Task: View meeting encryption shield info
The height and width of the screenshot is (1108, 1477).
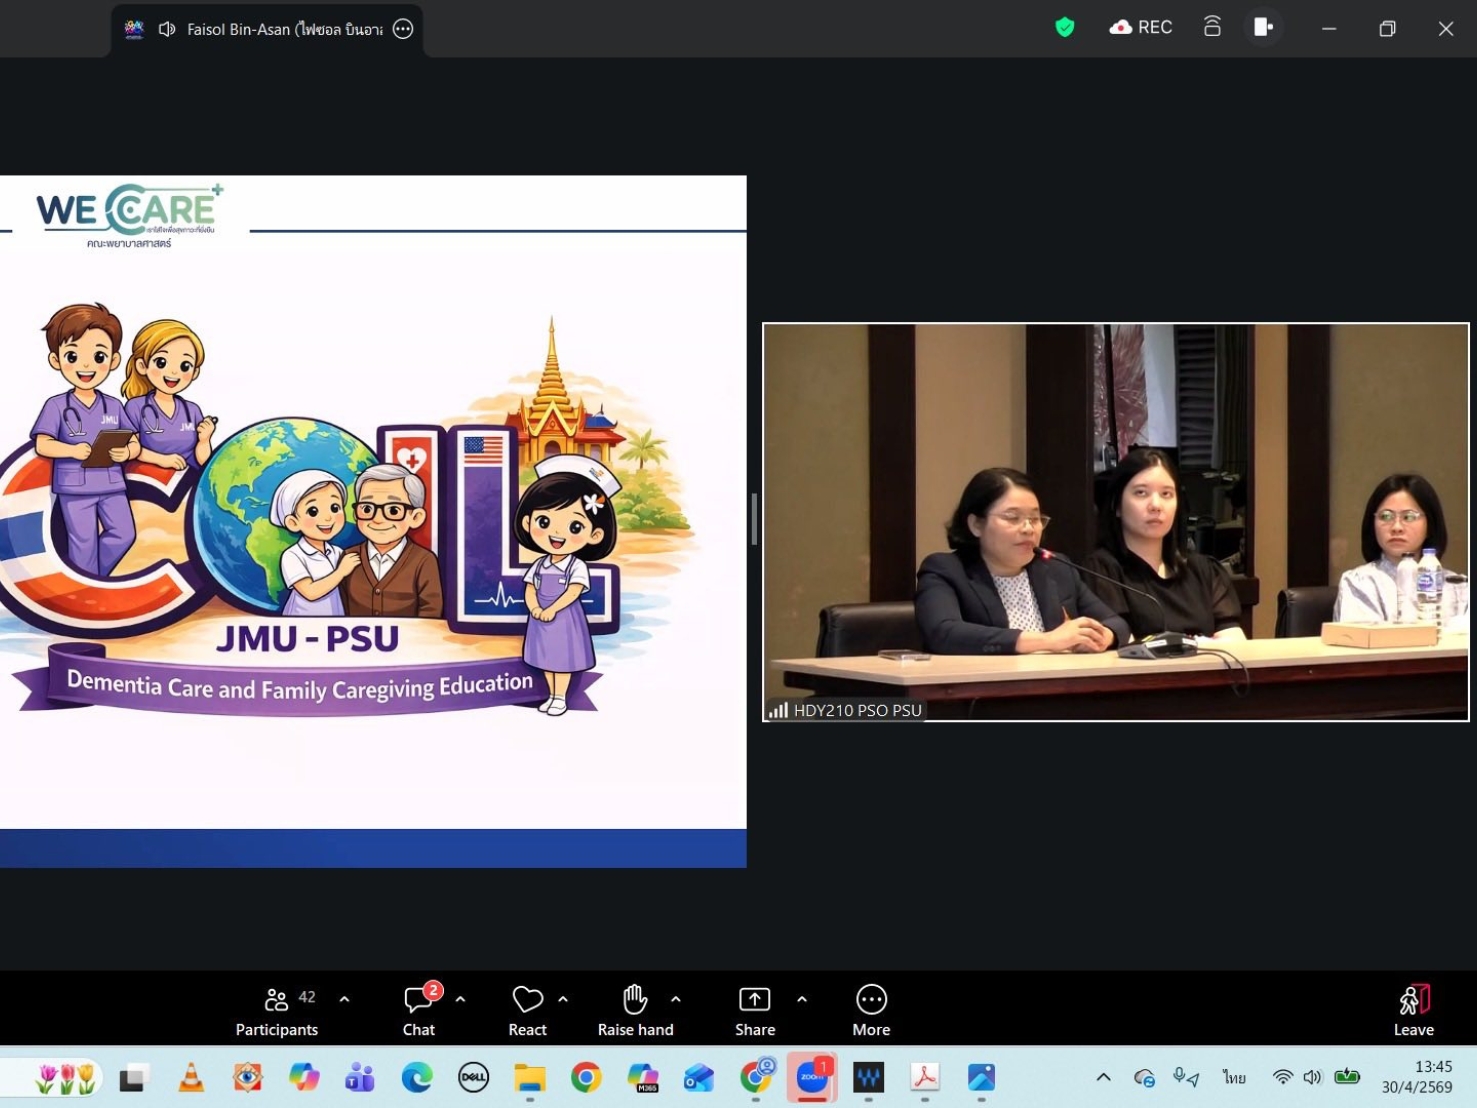Action: click(1065, 28)
